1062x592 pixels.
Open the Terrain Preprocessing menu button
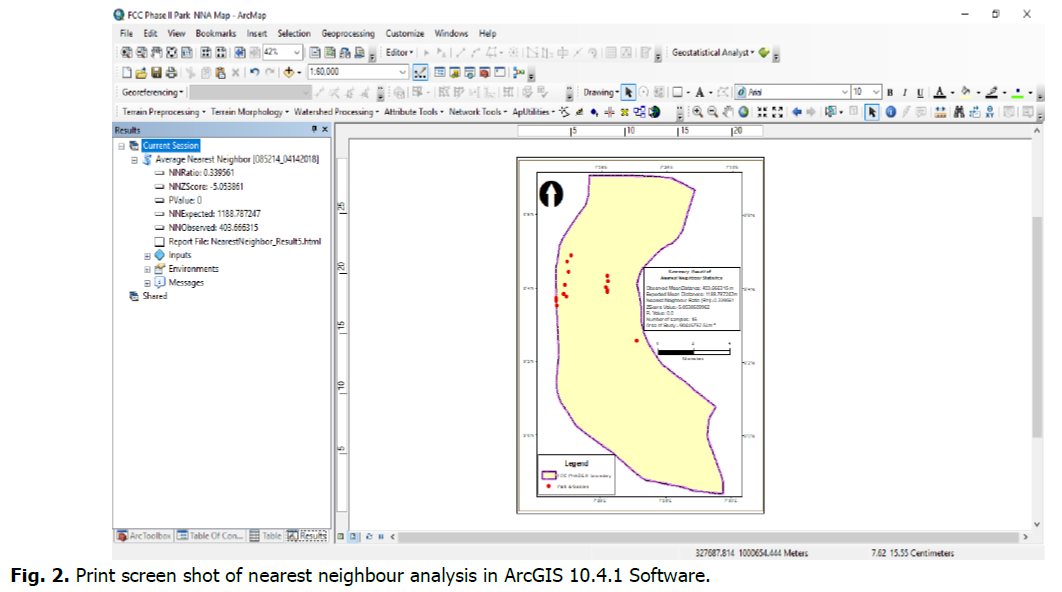tap(163, 112)
